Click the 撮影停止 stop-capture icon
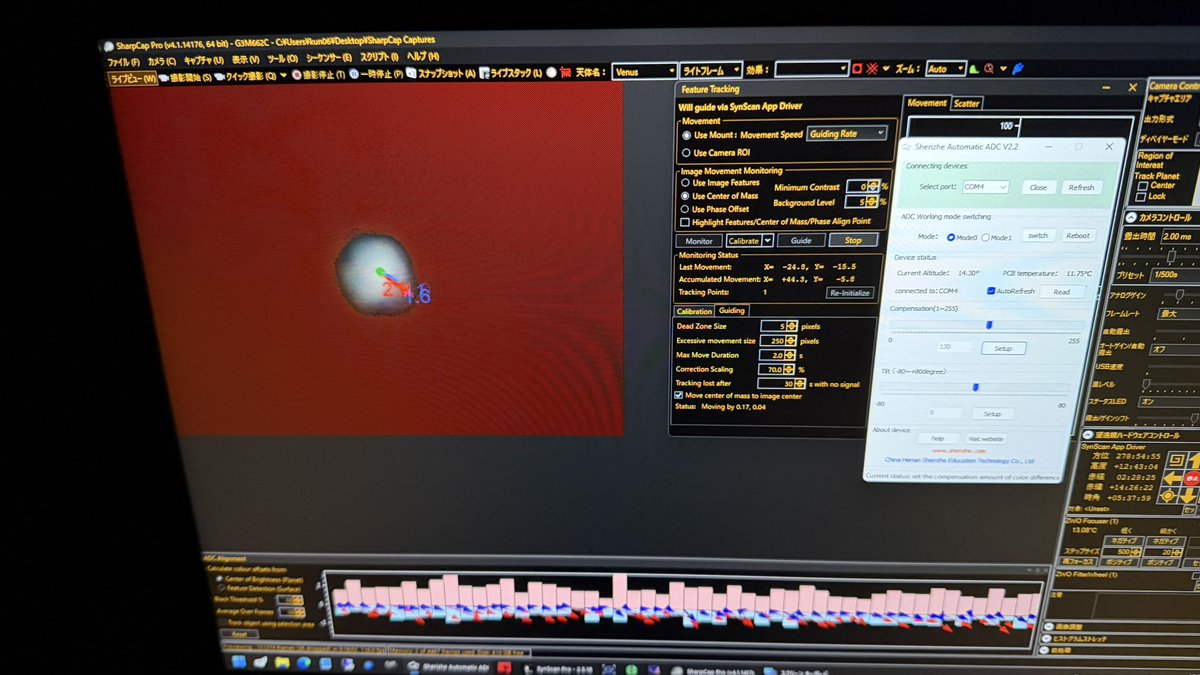Image resolution: width=1200 pixels, height=675 pixels. coord(296,74)
